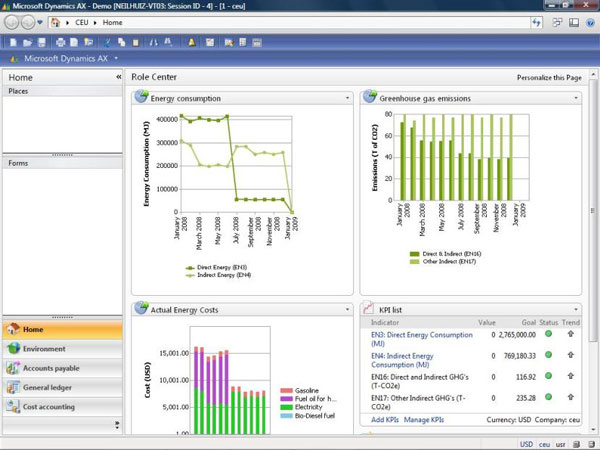
Task: Click the KPI list chart icon
Action: pos(368,308)
